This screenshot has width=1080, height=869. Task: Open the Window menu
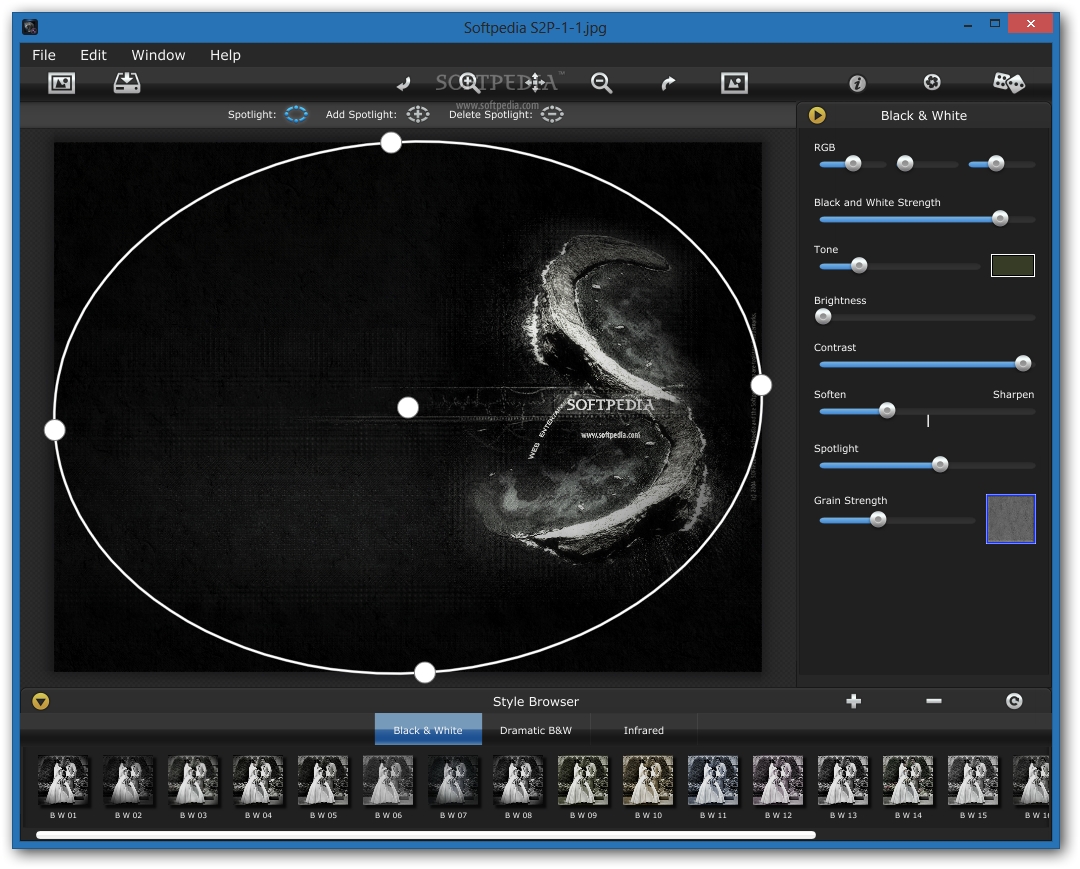158,55
